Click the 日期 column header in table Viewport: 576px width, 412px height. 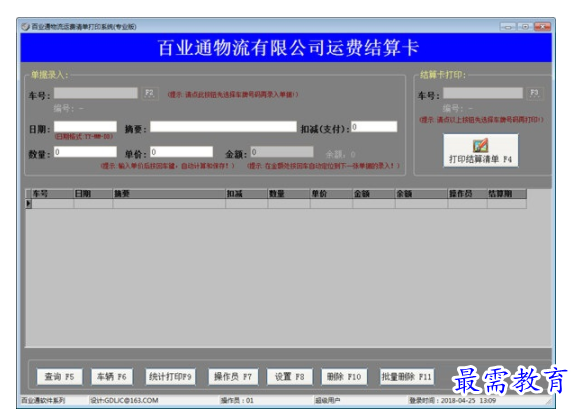pyautogui.click(x=93, y=194)
